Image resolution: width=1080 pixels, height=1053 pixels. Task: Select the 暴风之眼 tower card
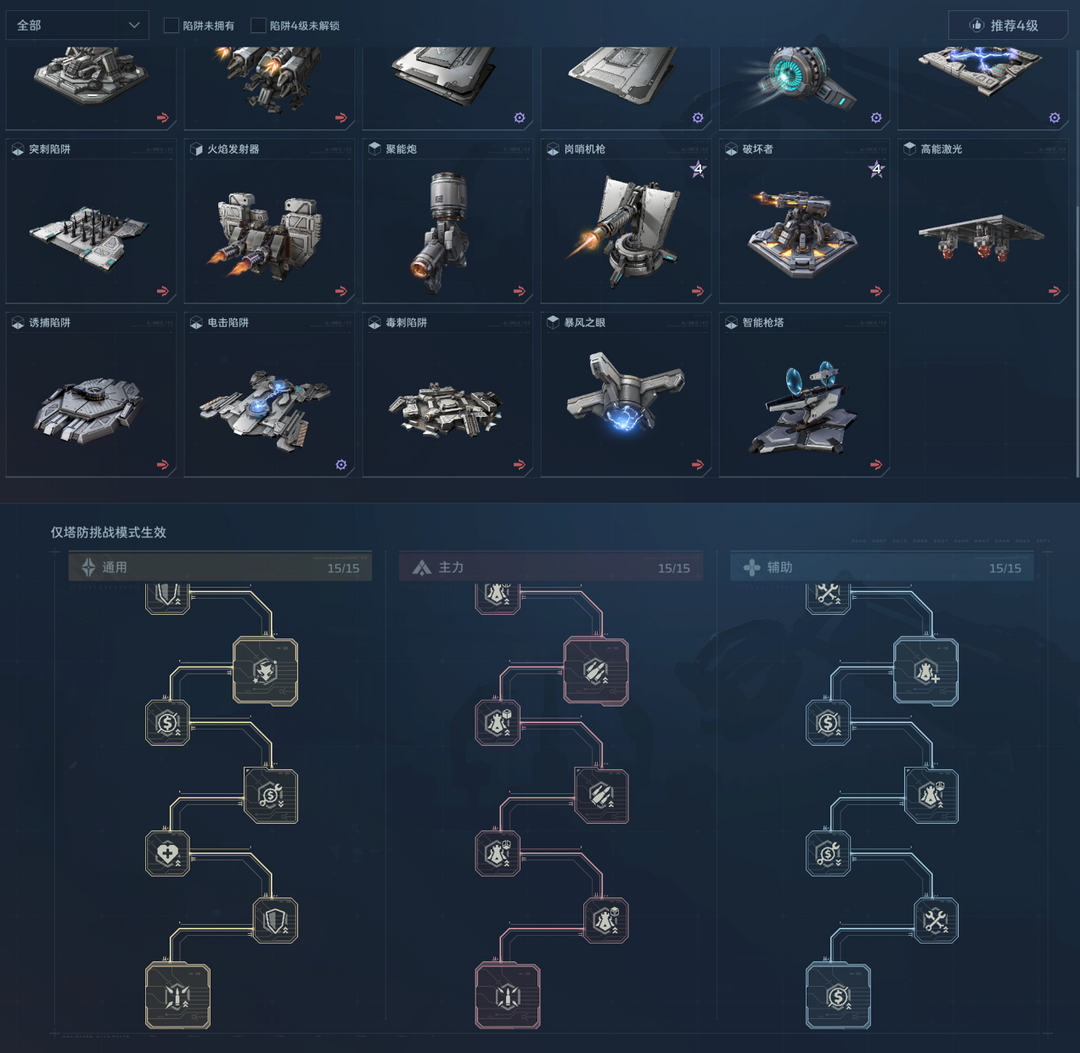[x=625, y=395]
